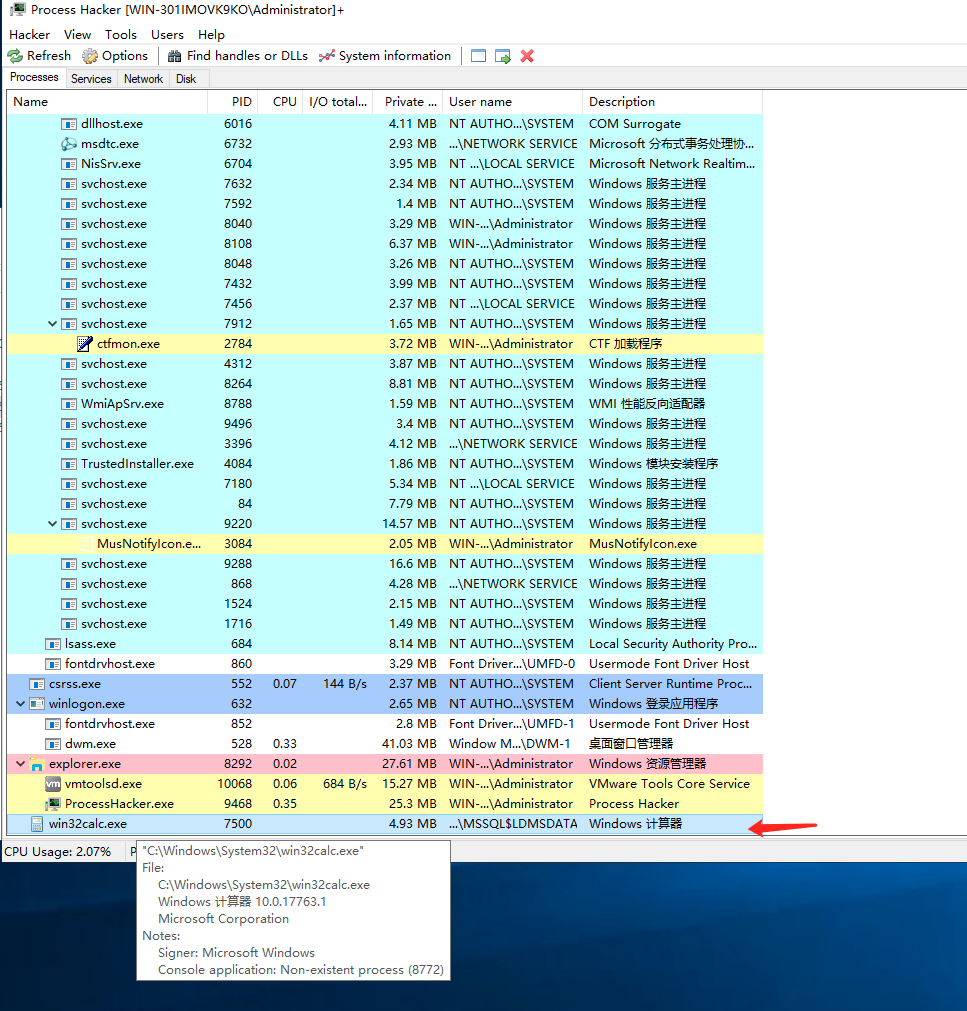Open System information chart icon
The width and height of the screenshot is (967, 1011).
point(327,56)
